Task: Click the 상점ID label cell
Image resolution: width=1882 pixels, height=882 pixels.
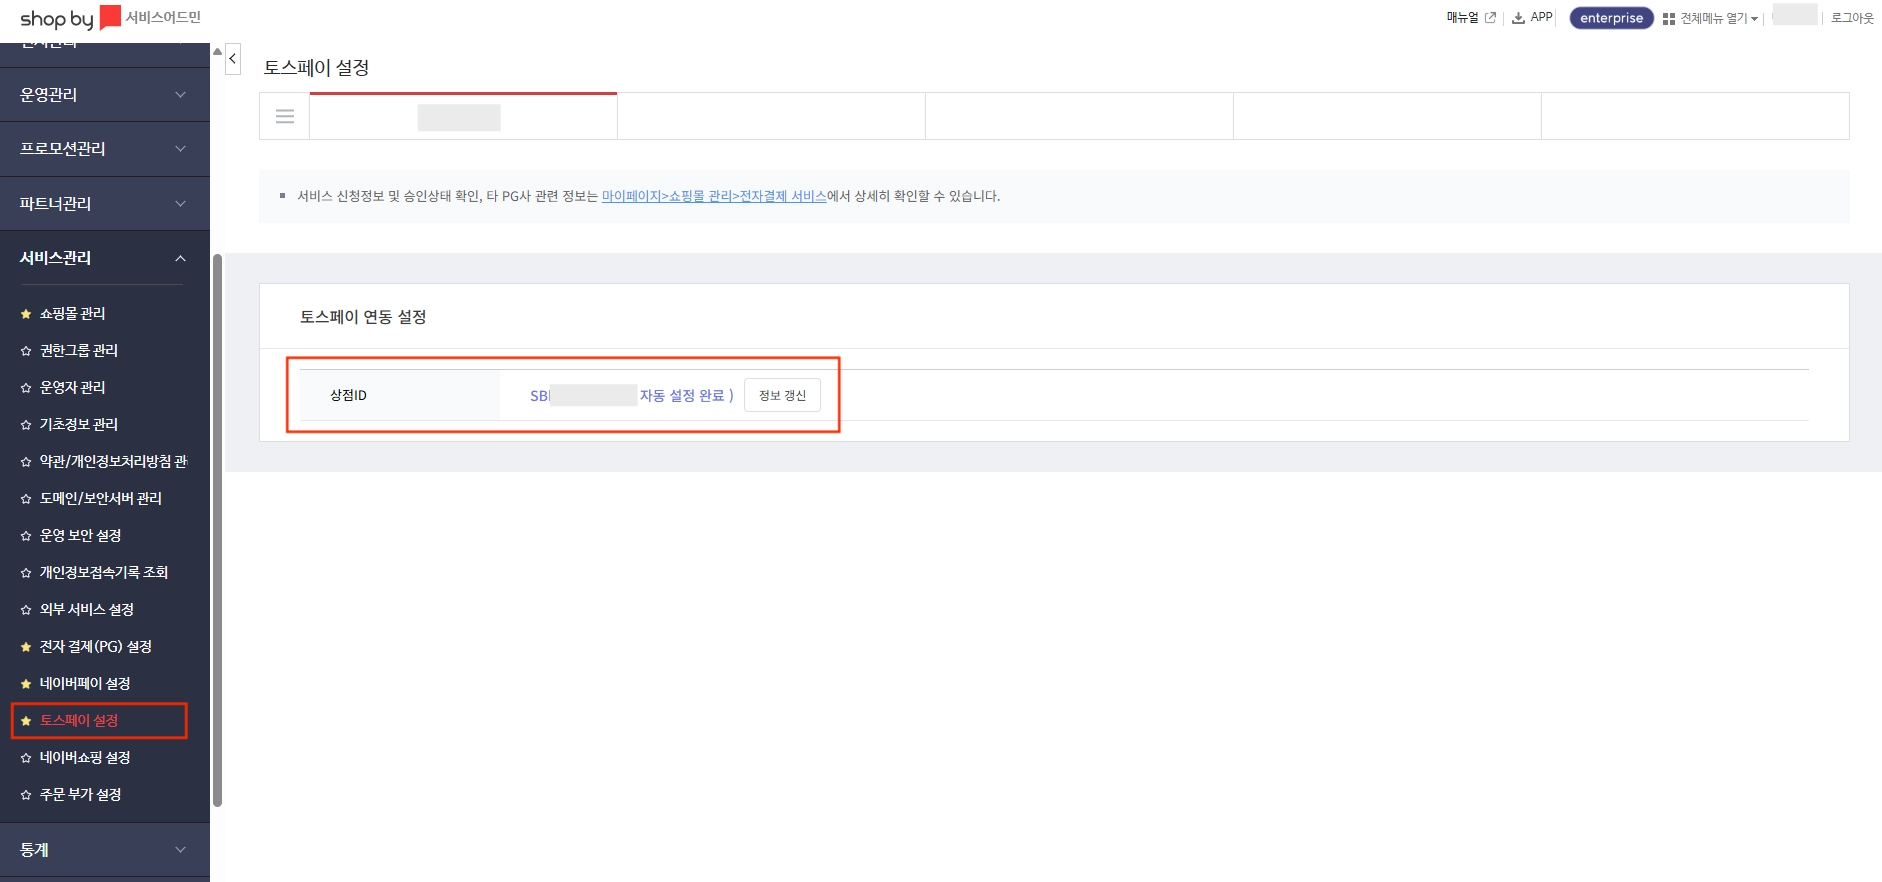Action: [x=399, y=396]
